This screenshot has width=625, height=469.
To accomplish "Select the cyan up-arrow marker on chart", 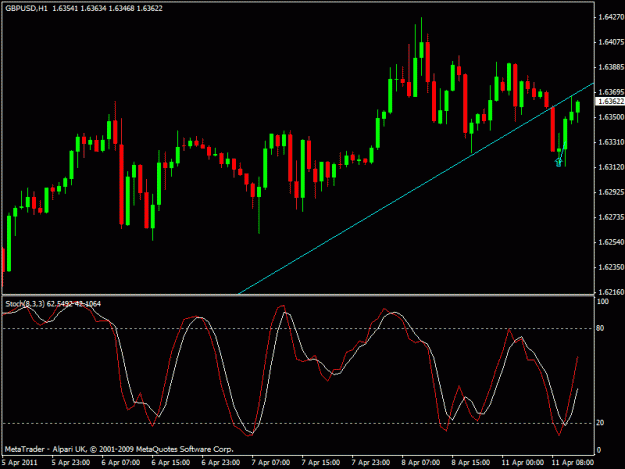I will pos(559,162).
